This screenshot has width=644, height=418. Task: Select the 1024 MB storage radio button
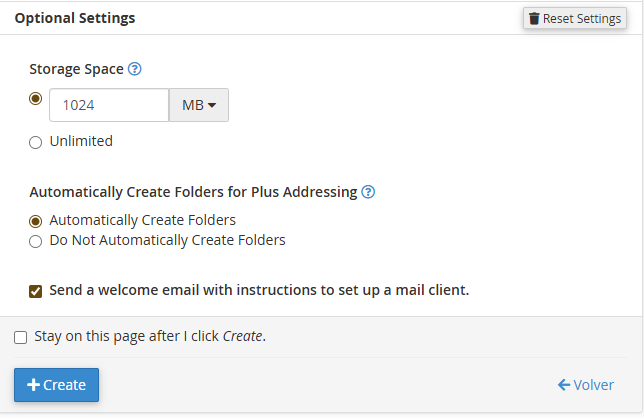36,99
